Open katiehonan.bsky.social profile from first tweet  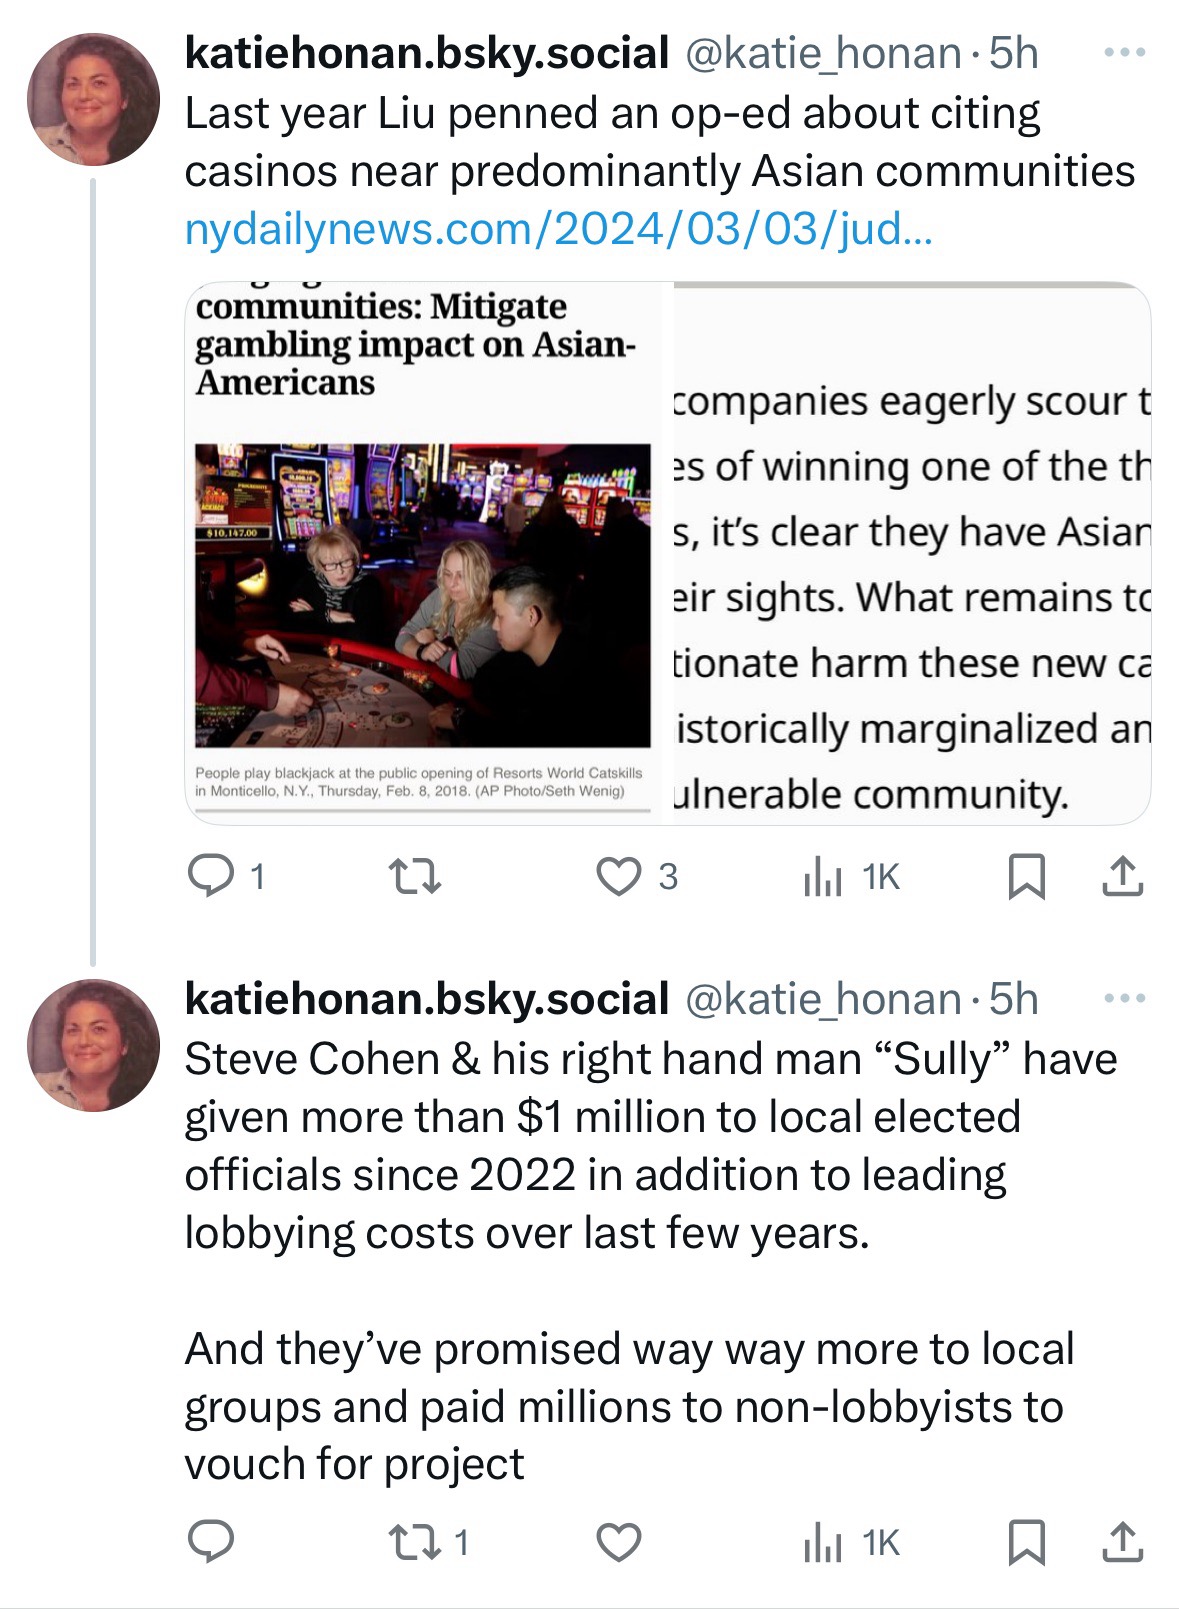[x=427, y=53]
